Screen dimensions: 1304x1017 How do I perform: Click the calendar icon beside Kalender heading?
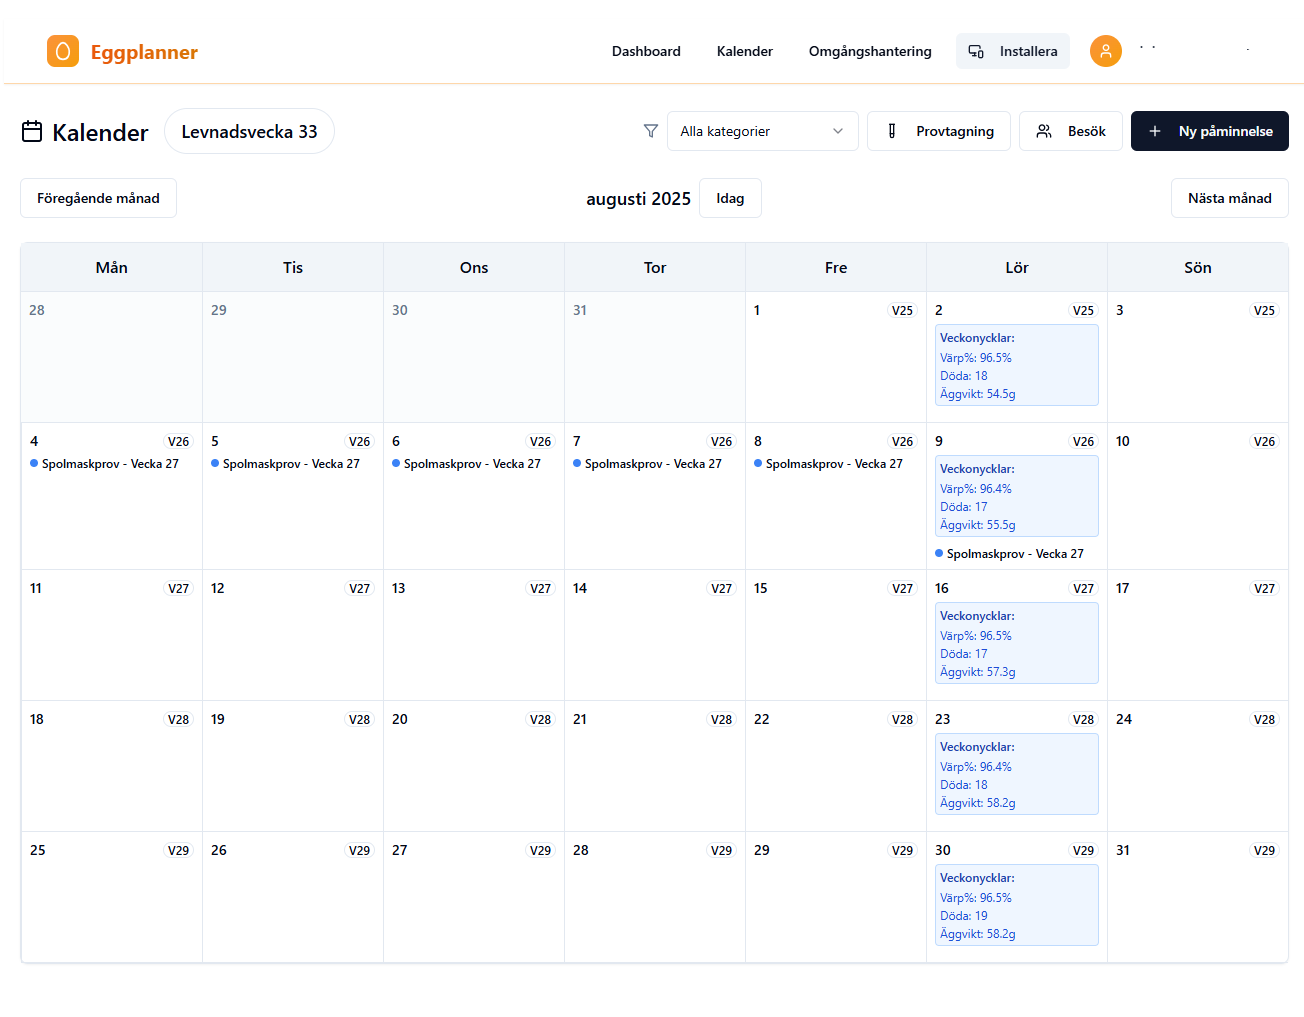pyautogui.click(x=32, y=131)
